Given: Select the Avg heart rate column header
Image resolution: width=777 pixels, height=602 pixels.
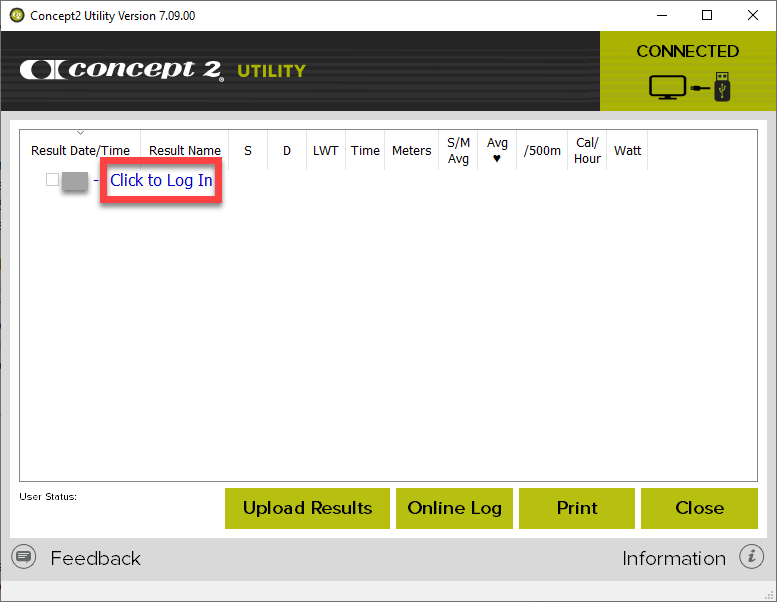Looking at the screenshot, I should point(497,150).
